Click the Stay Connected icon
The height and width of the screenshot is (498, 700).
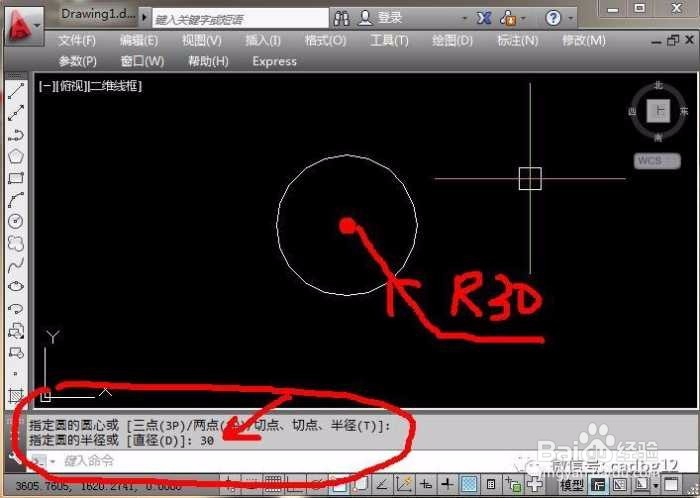click(x=508, y=18)
